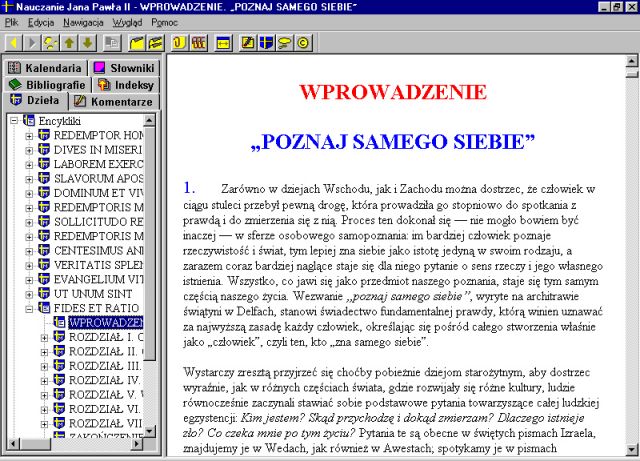The height and width of the screenshot is (461, 640).
Task: Click the document pane scroll-up arrow
Action: click(631, 61)
